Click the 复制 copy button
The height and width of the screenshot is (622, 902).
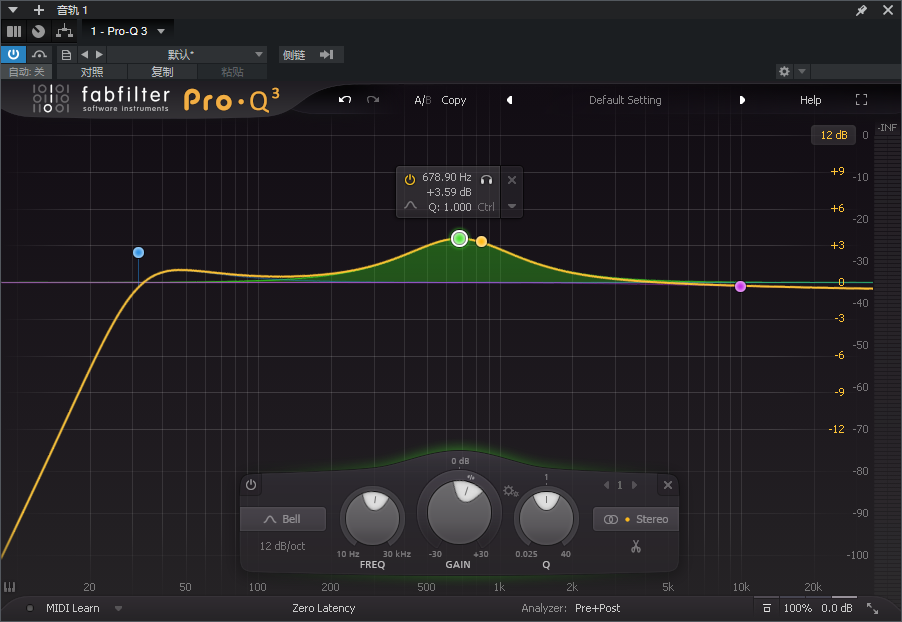(162, 72)
